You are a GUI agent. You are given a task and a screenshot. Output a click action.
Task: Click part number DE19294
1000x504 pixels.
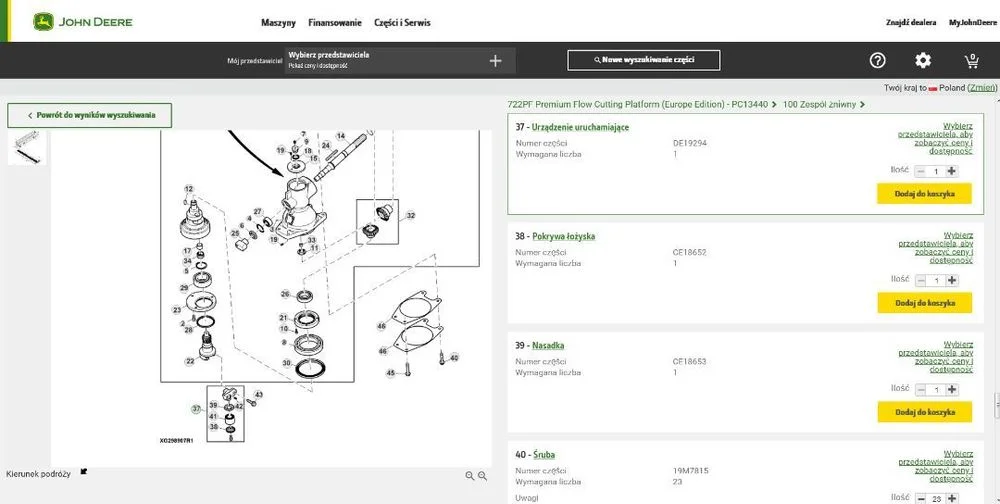coord(689,143)
